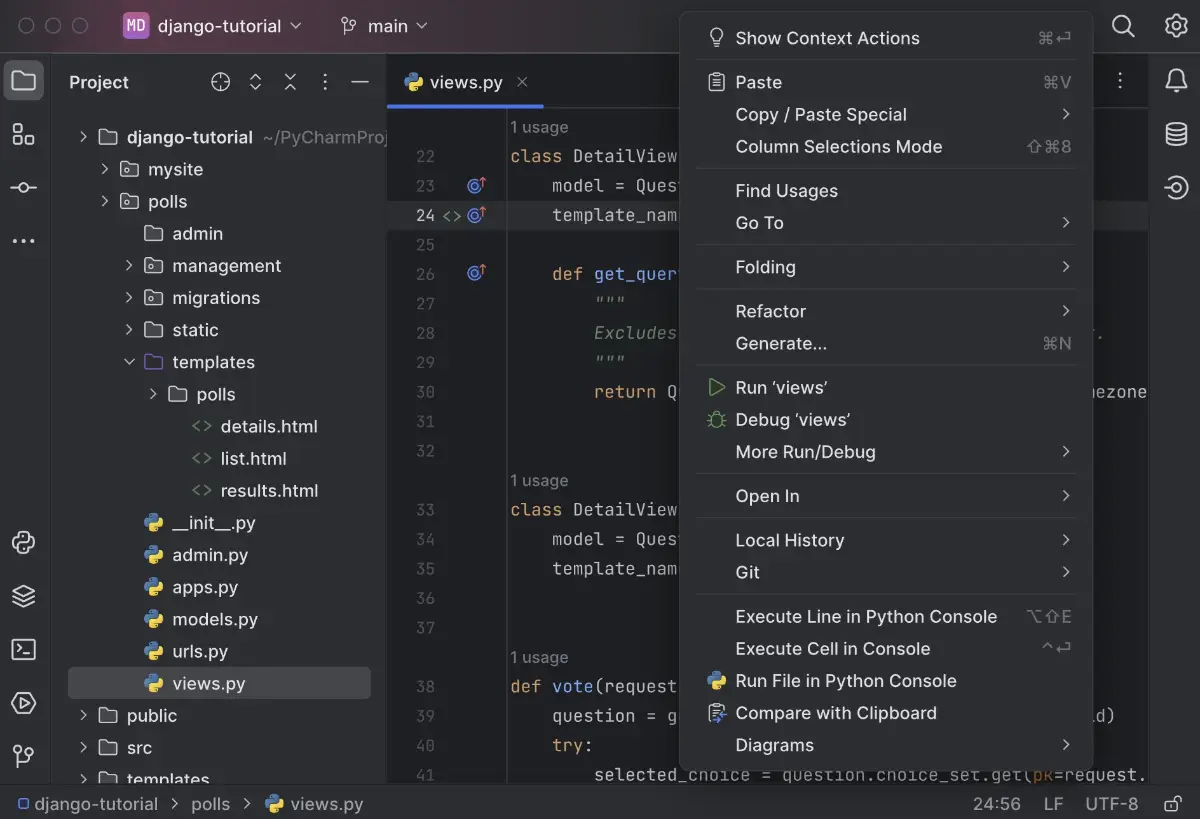Viewport: 1200px width, 819px height.
Task: Click override gutter icon on line 23
Action: [476, 185]
